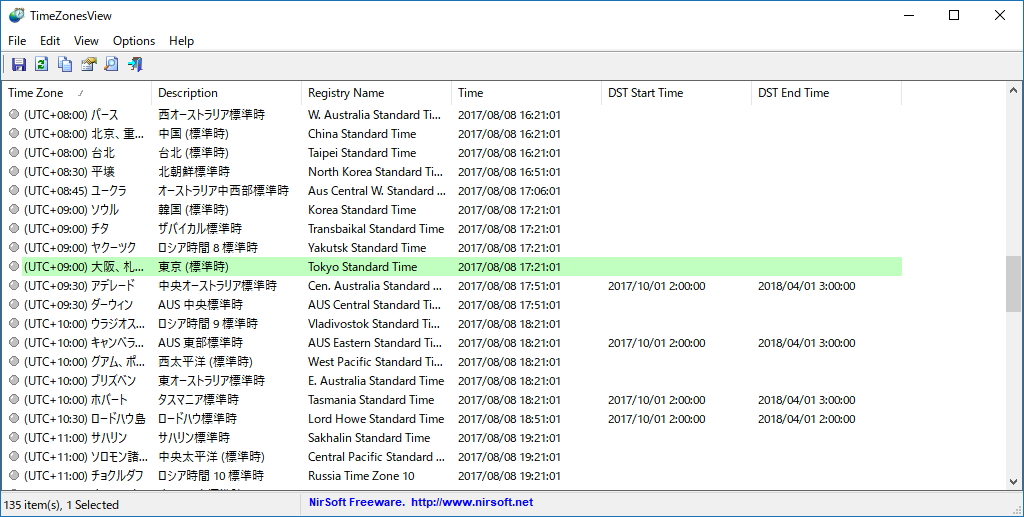Open the Help menu
This screenshot has width=1024, height=517.
click(182, 40)
